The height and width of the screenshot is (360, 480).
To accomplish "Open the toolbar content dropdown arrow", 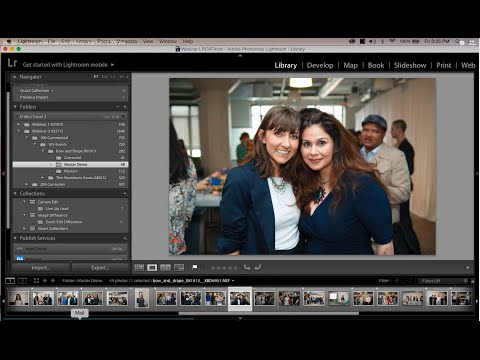I will pos(468,268).
